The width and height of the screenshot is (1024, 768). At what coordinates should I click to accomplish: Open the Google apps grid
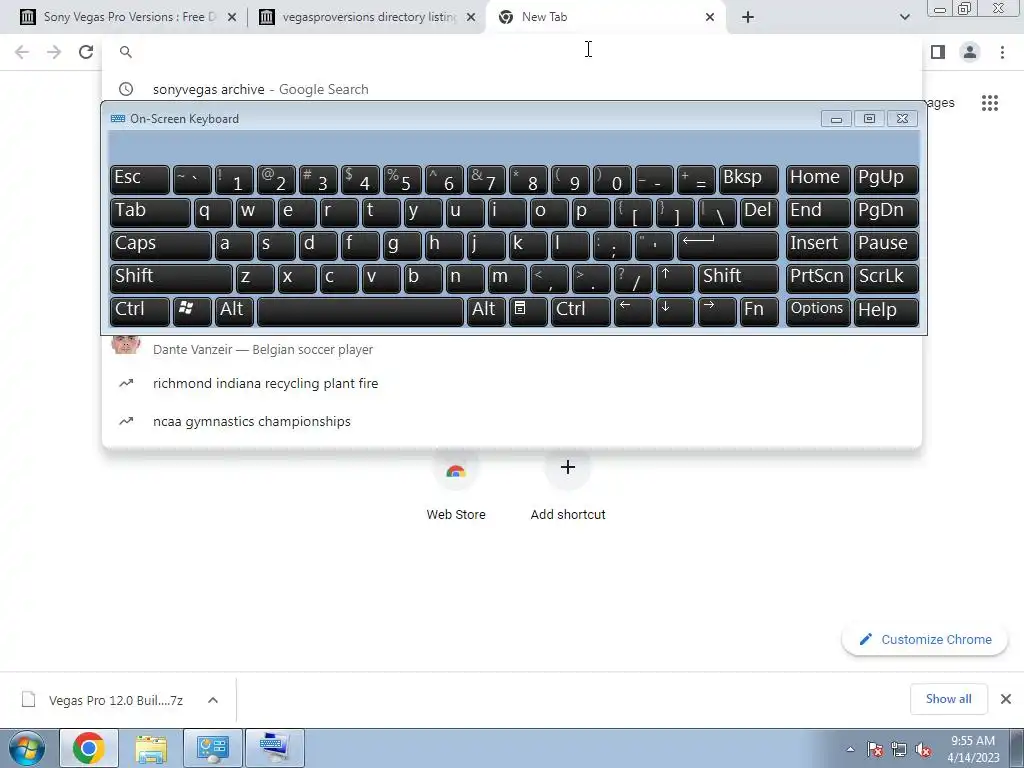[x=990, y=103]
